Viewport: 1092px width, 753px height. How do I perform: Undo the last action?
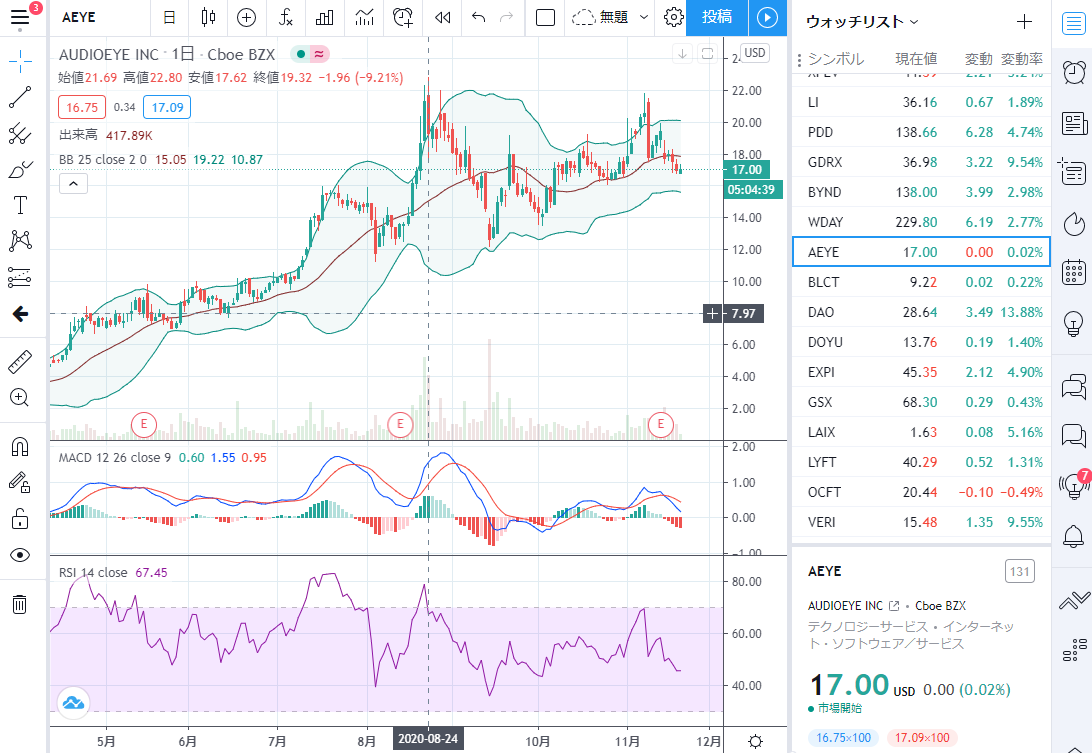[x=478, y=17]
